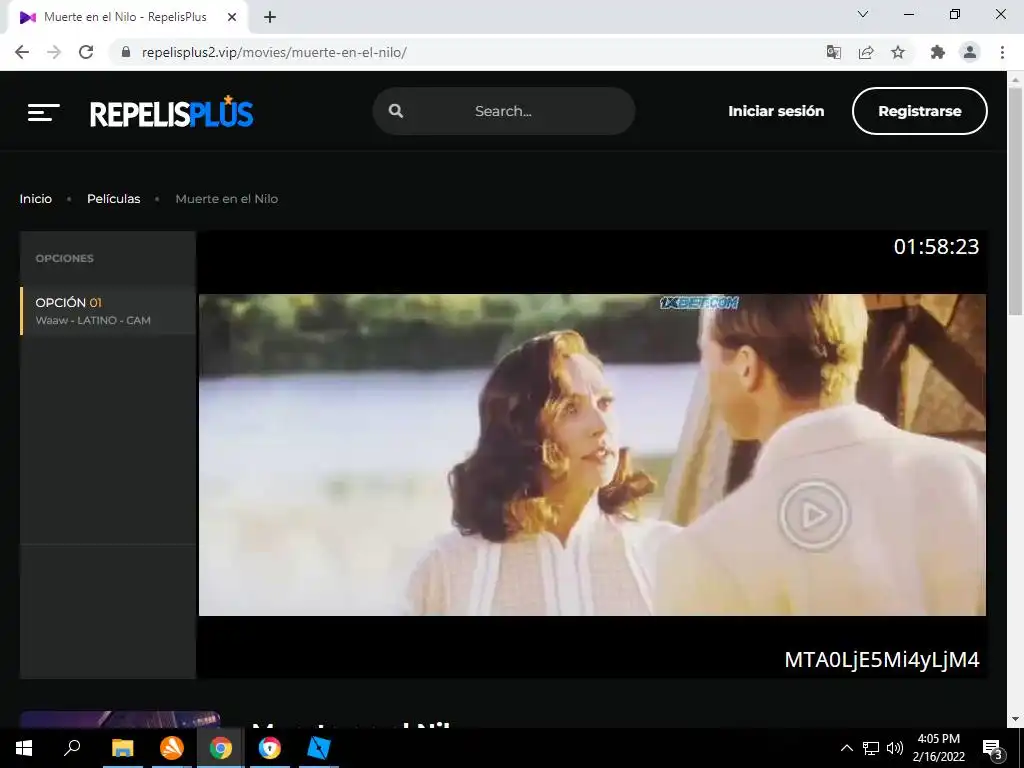The height and width of the screenshot is (768, 1024).
Task: Open the blue Roblox Studio taskbar icon
Action: [319, 748]
